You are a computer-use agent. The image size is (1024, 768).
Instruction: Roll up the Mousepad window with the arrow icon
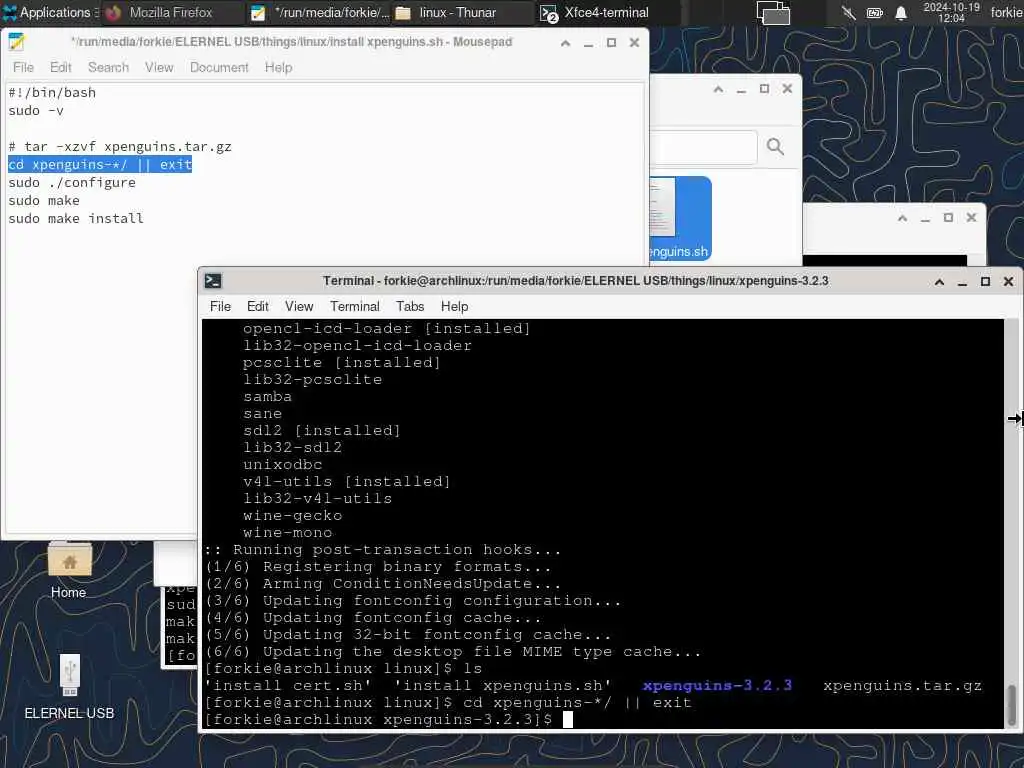[x=566, y=43]
